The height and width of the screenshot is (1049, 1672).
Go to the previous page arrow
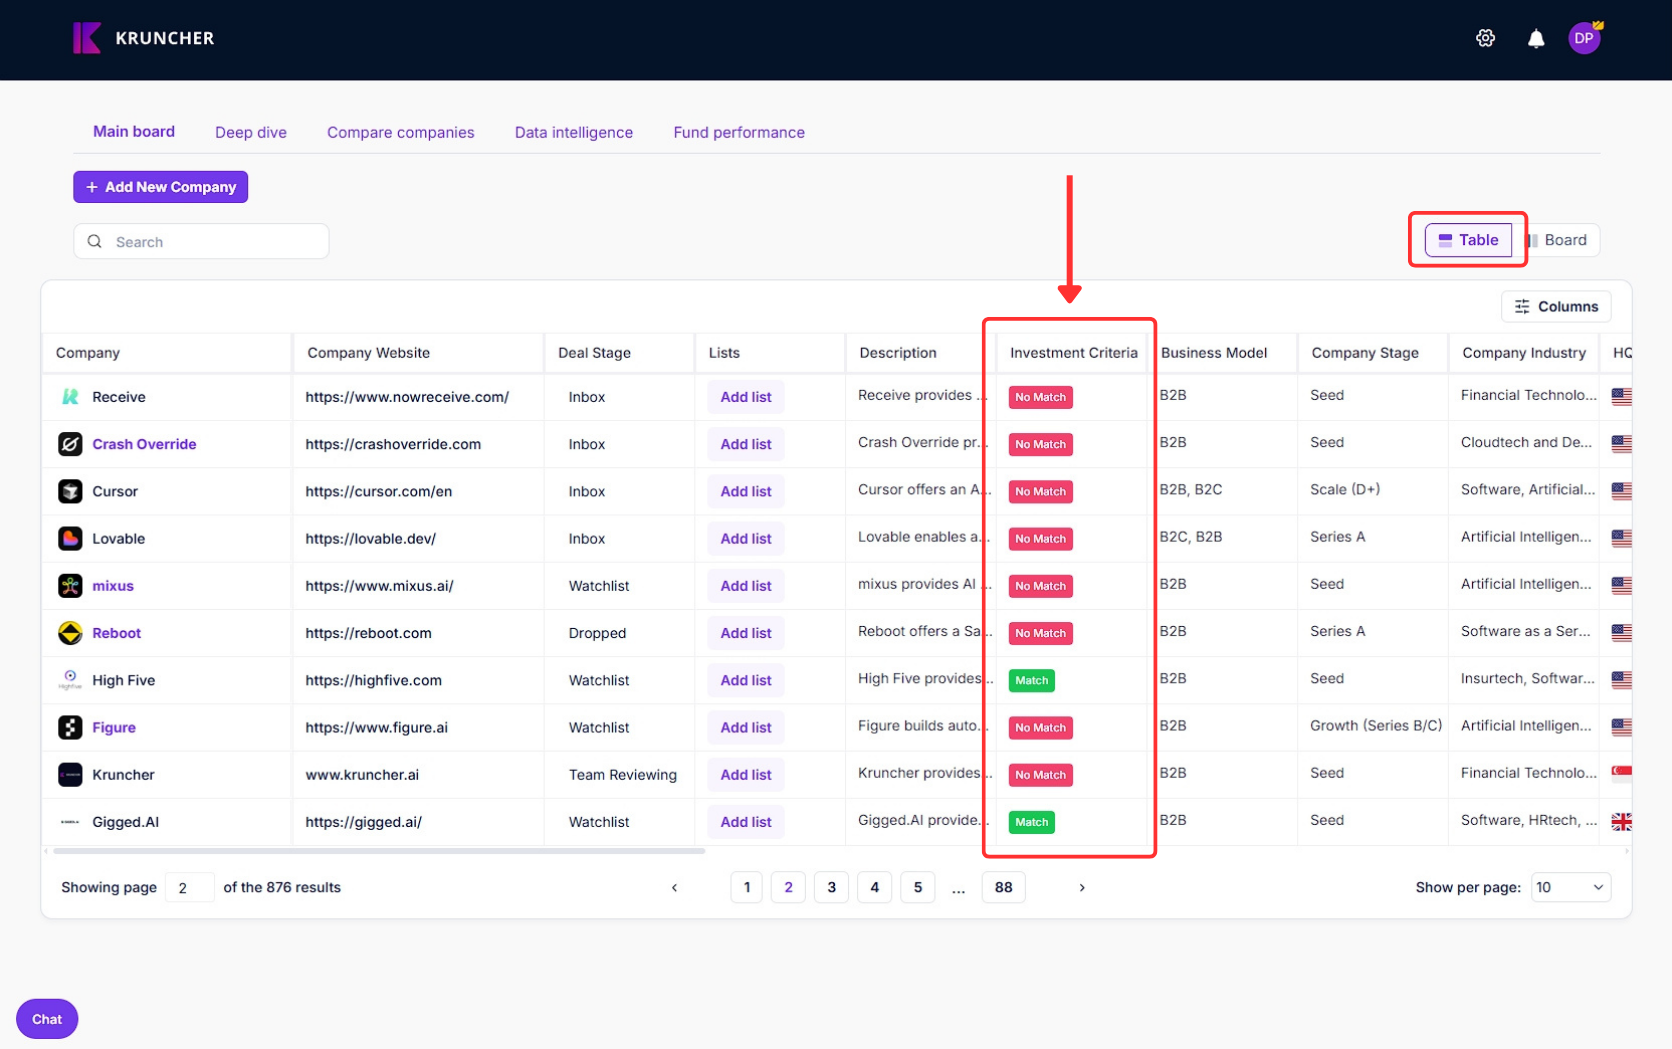(674, 887)
